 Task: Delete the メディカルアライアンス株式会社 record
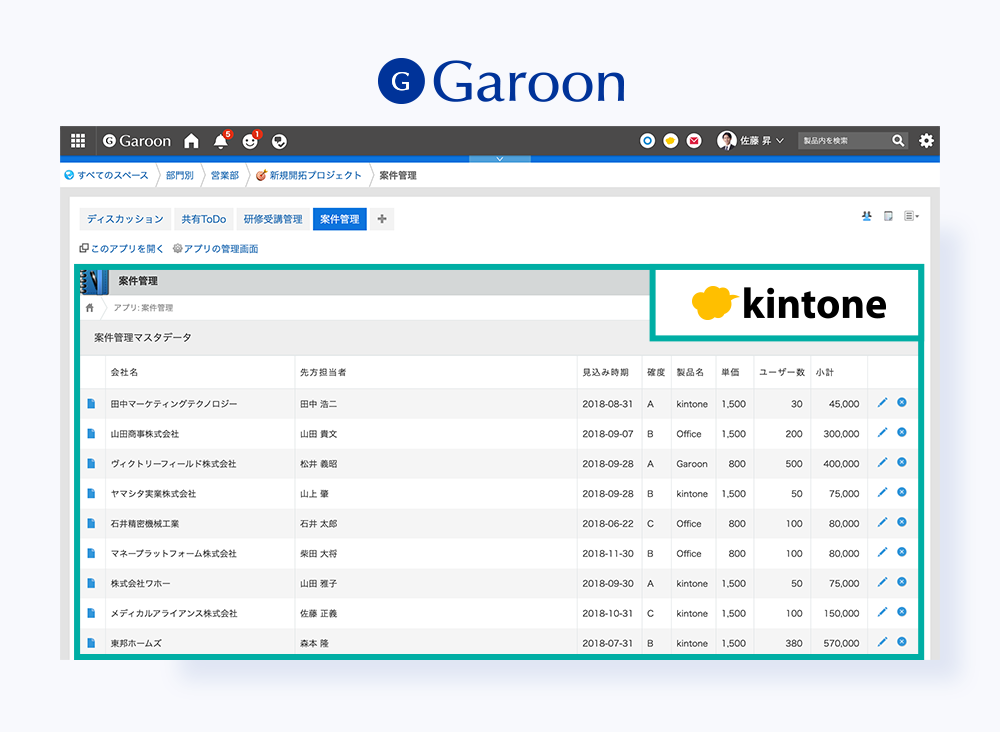(x=902, y=612)
